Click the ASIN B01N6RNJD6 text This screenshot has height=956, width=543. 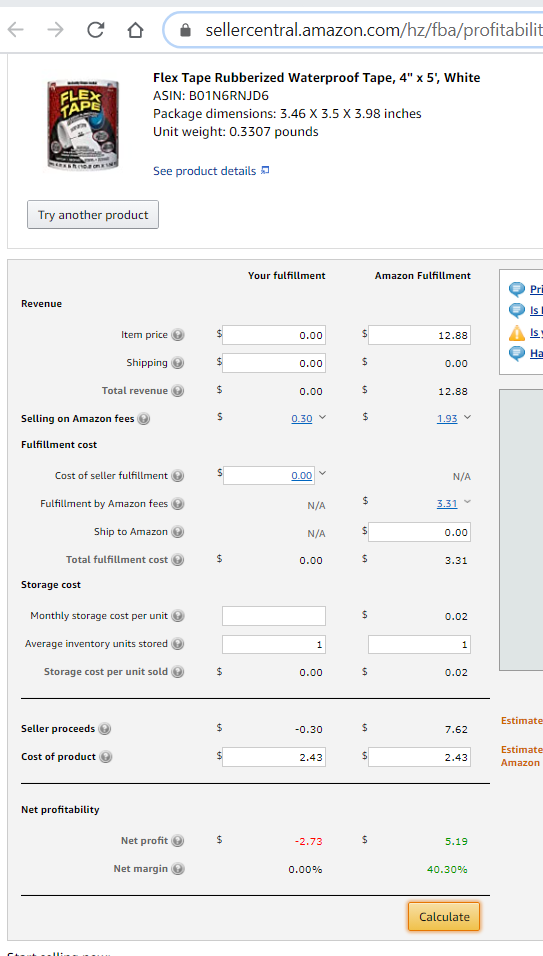coord(211,96)
